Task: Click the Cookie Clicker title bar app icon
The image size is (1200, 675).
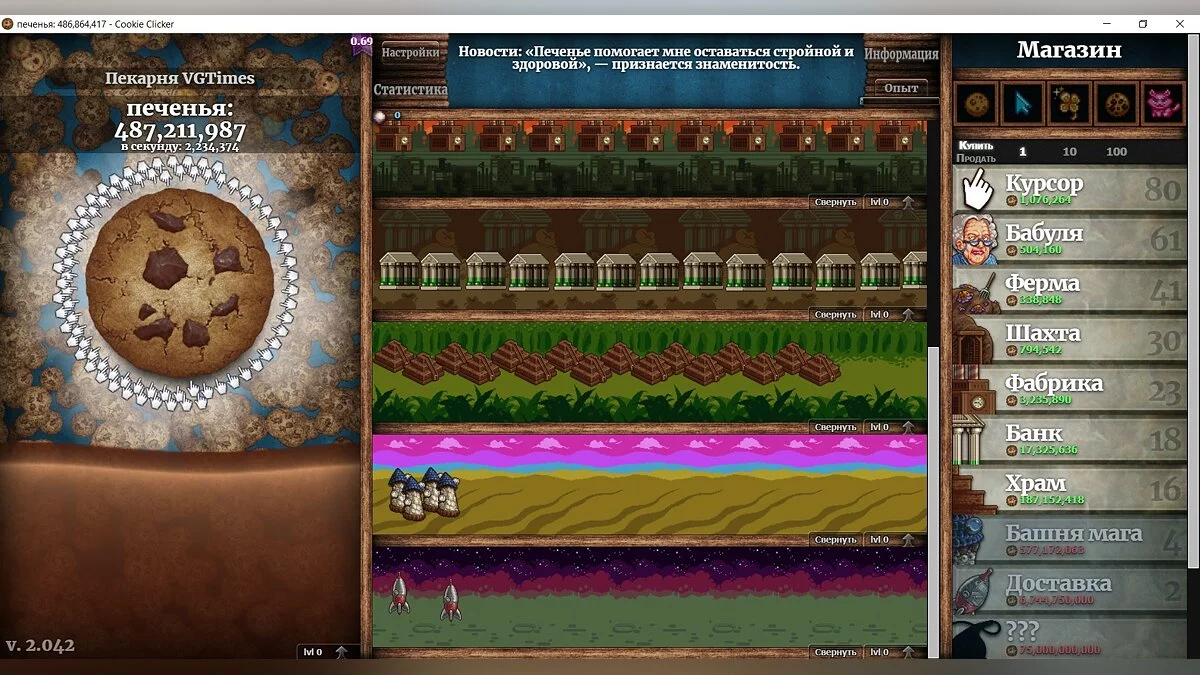Action: tap(8, 24)
